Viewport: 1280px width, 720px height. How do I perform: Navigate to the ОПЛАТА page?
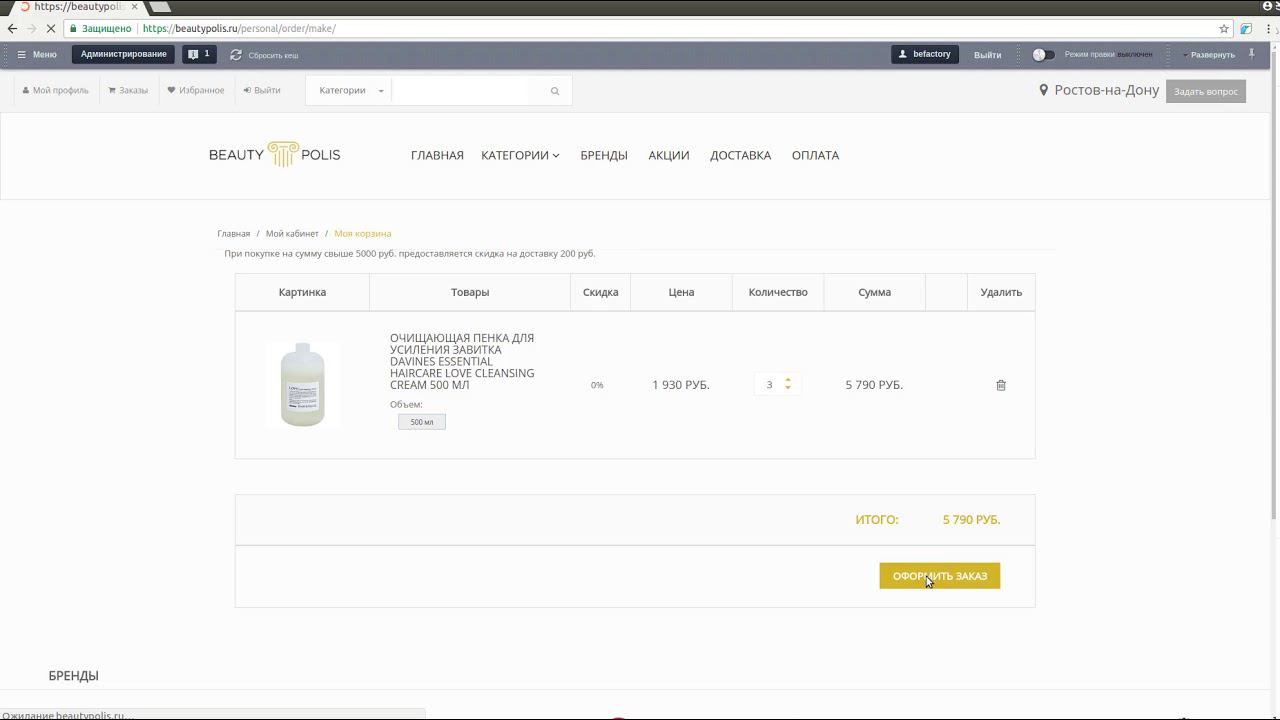click(x=816, y=155)
